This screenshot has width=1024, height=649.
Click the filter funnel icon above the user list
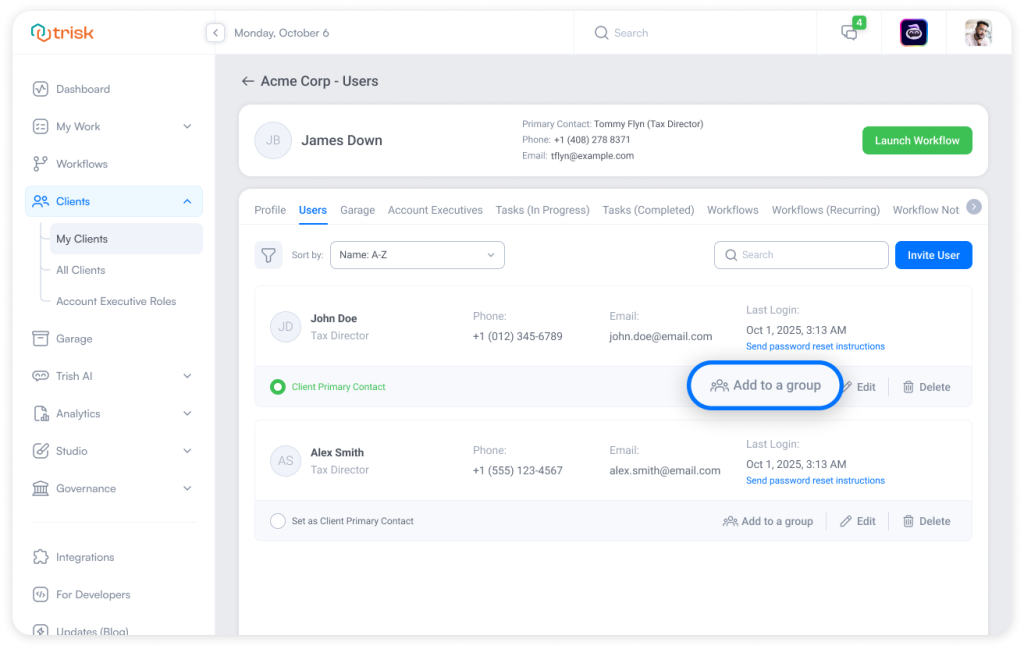[x=268, y=255]
